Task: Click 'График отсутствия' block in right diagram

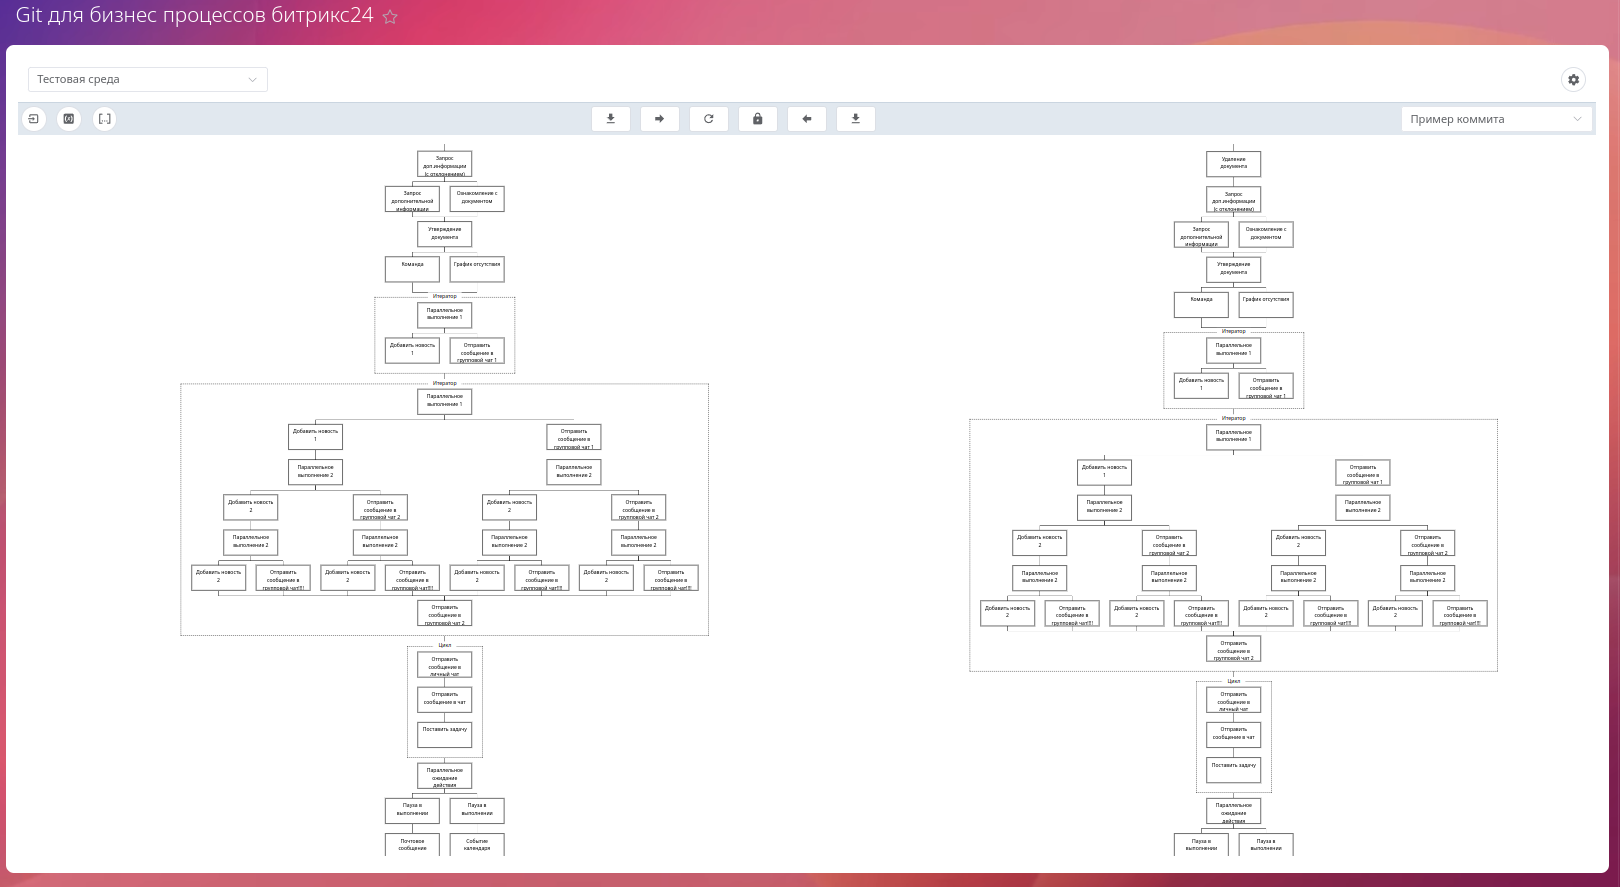Action: [x=1265, y=304]
